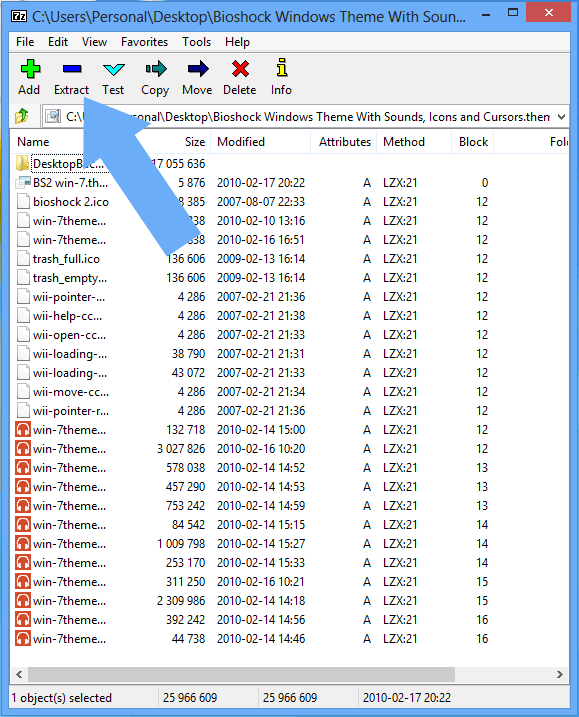Maximize the 7-Zip window

(513, 13)
